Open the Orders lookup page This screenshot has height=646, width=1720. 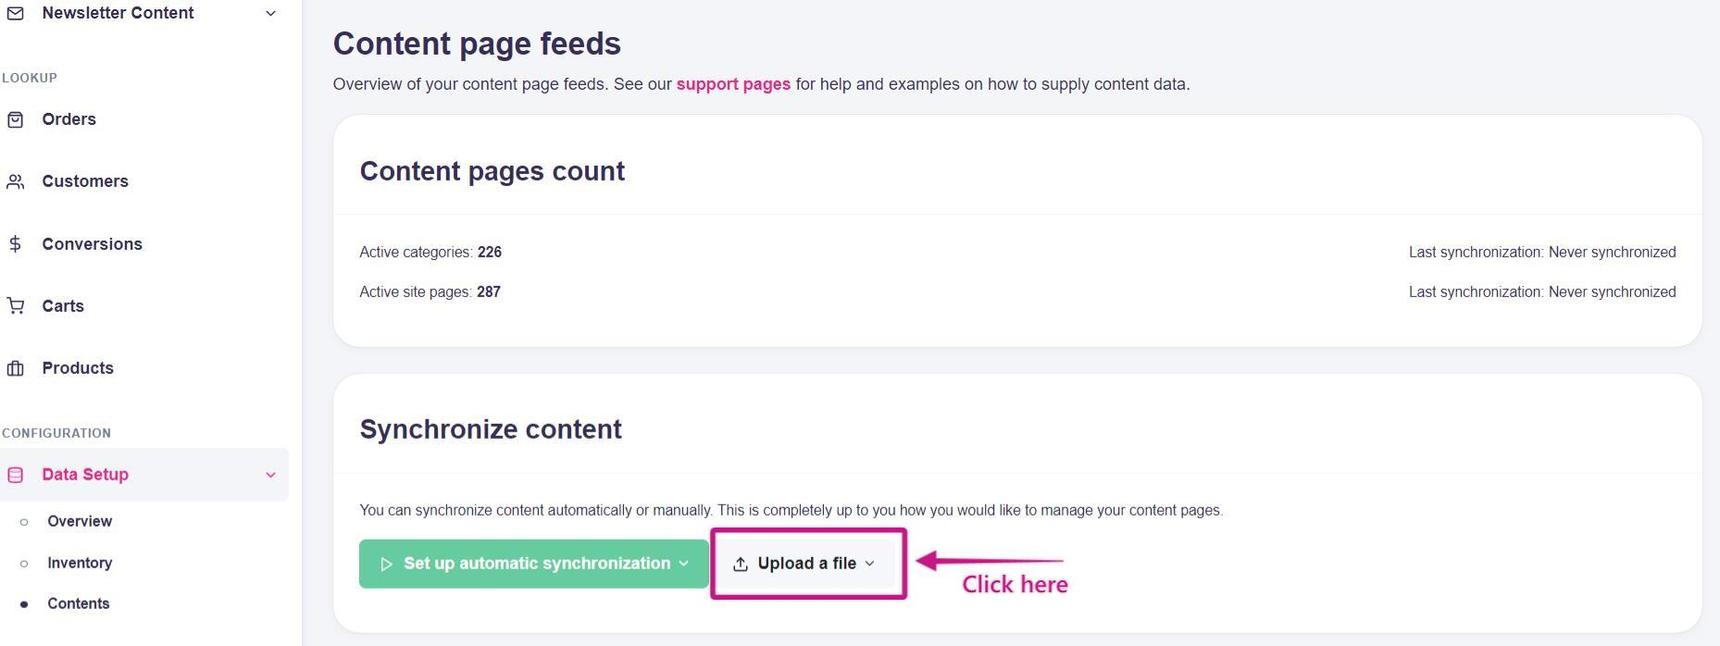[x=69, y=119]
